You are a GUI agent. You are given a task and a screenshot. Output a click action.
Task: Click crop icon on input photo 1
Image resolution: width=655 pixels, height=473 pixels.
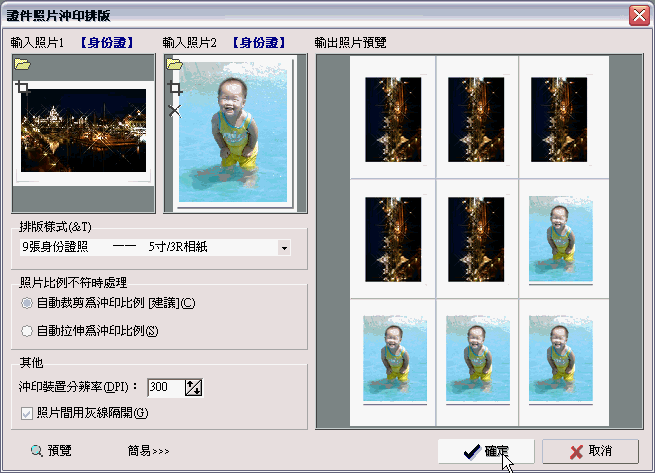(x=23, y=88)
